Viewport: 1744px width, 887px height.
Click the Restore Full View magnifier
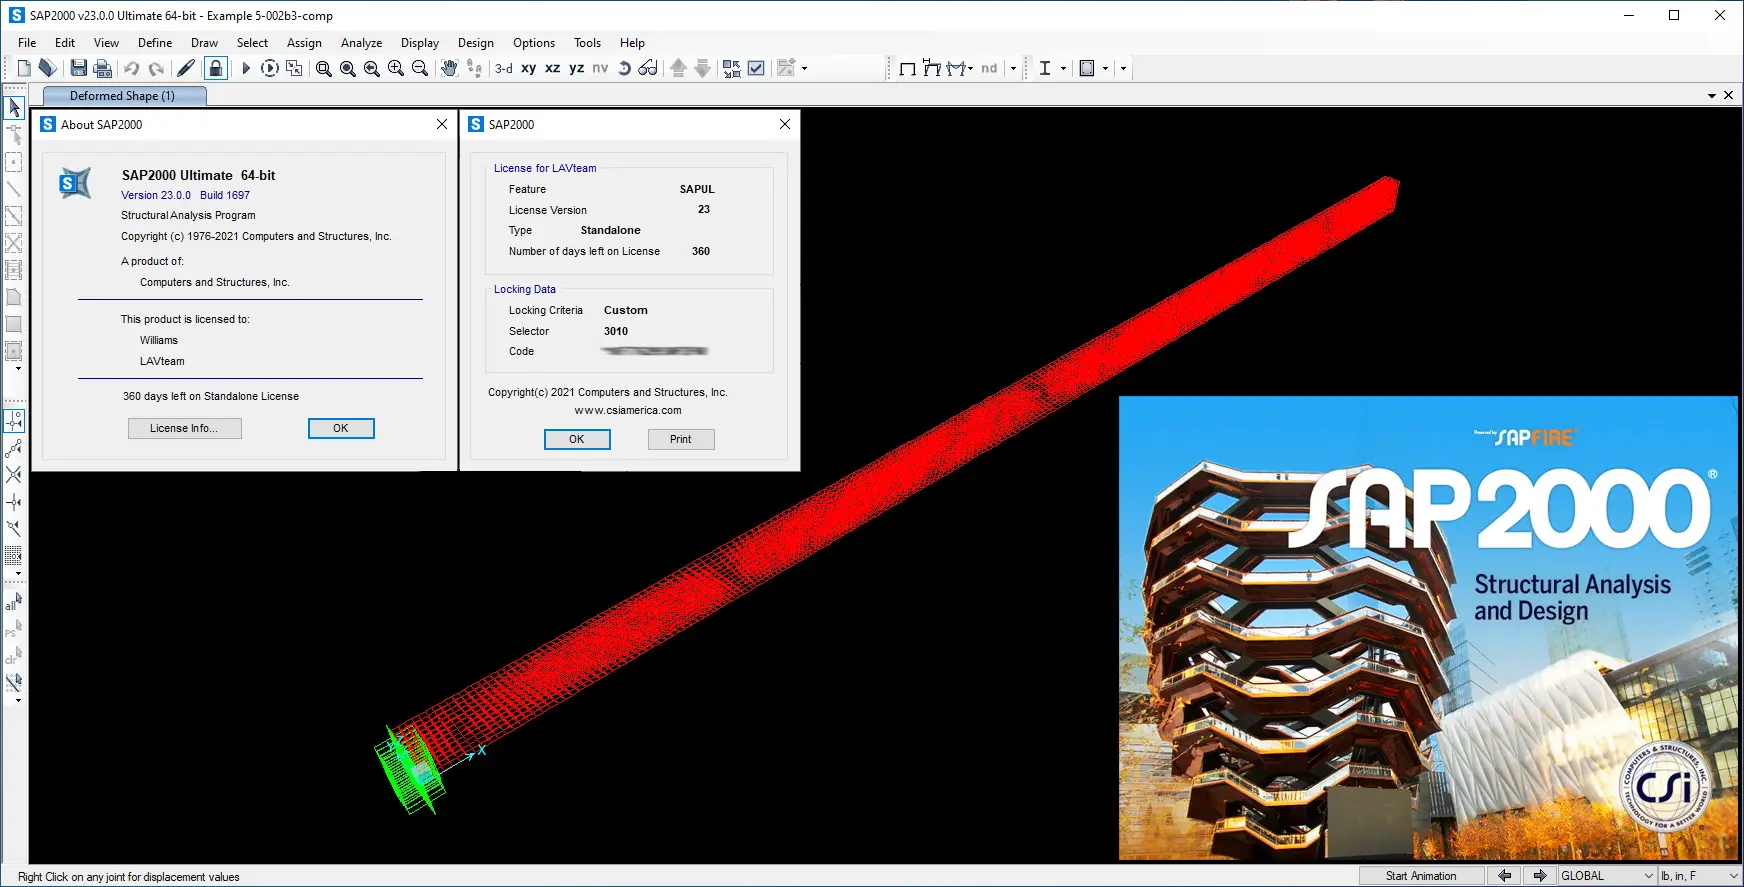pos(347,68)
